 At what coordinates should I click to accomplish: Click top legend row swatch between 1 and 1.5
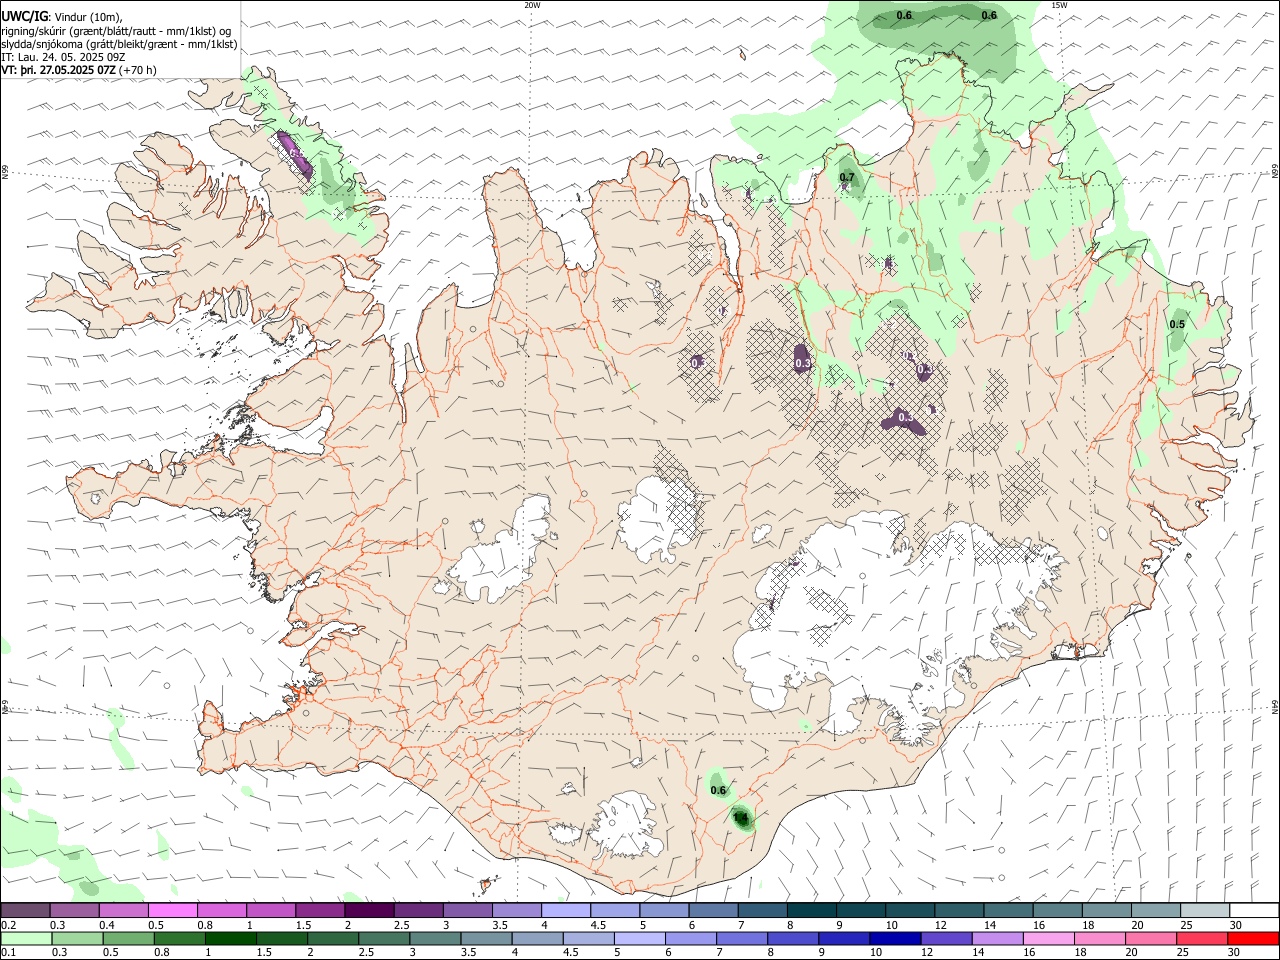click(x=272, y=910)
